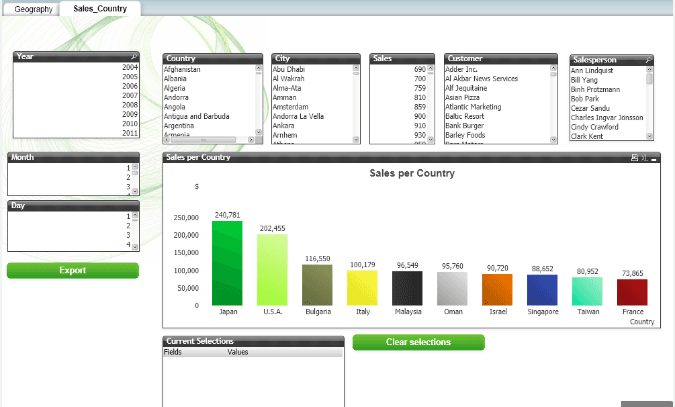
Task: Click the Salesperson list vertical scrollbar thumb
Action: pyautogui.click(x=649, y=79)
